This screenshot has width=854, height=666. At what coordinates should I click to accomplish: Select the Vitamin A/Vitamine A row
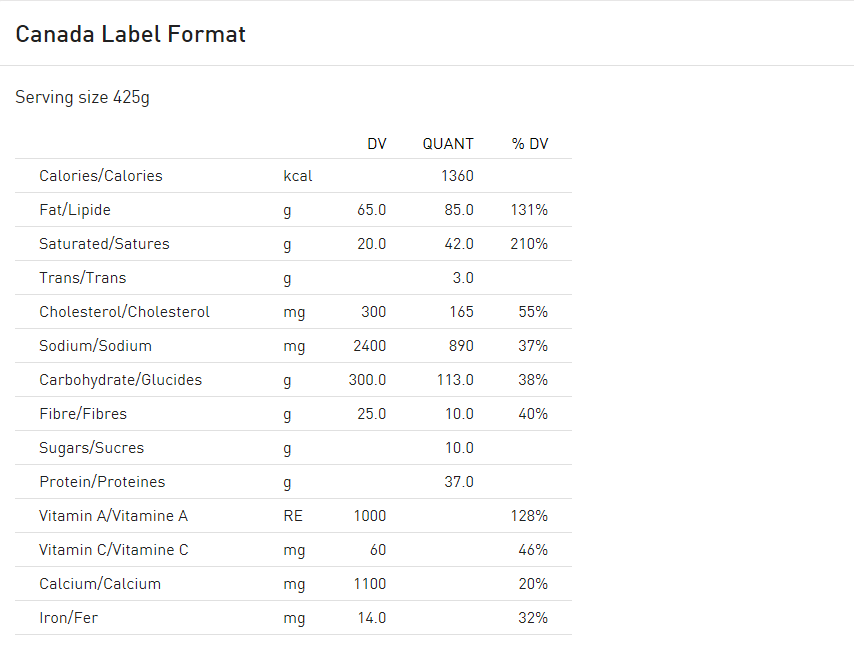(294, 516)
